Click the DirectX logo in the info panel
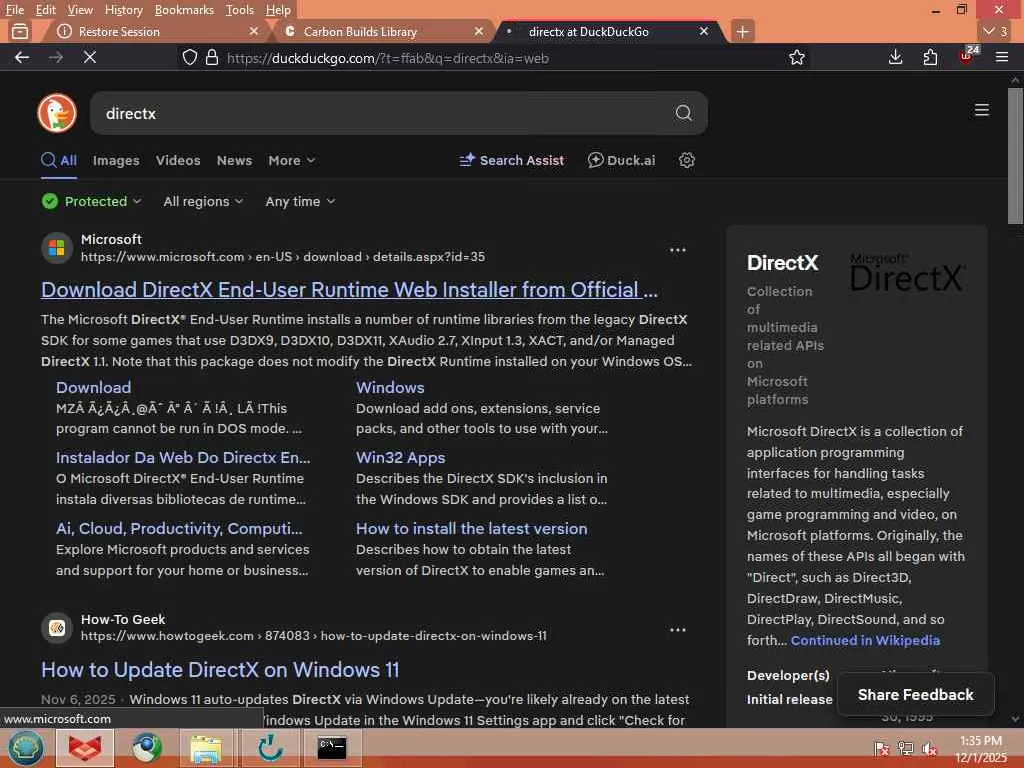1024x768 pixels. pyautogui.click(x=907, y=272)
